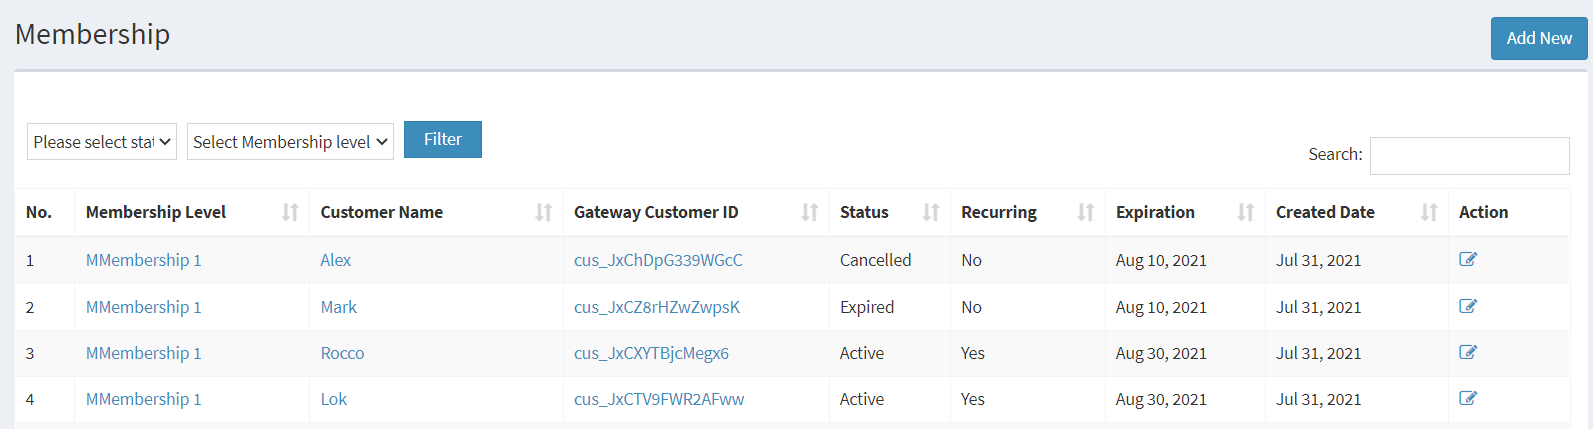The height and width of the screenshot is (429, 1593).
Task: Open gateway ID cus_JxCZ8rHZwZwpsK link
Action: pos(657,307)
